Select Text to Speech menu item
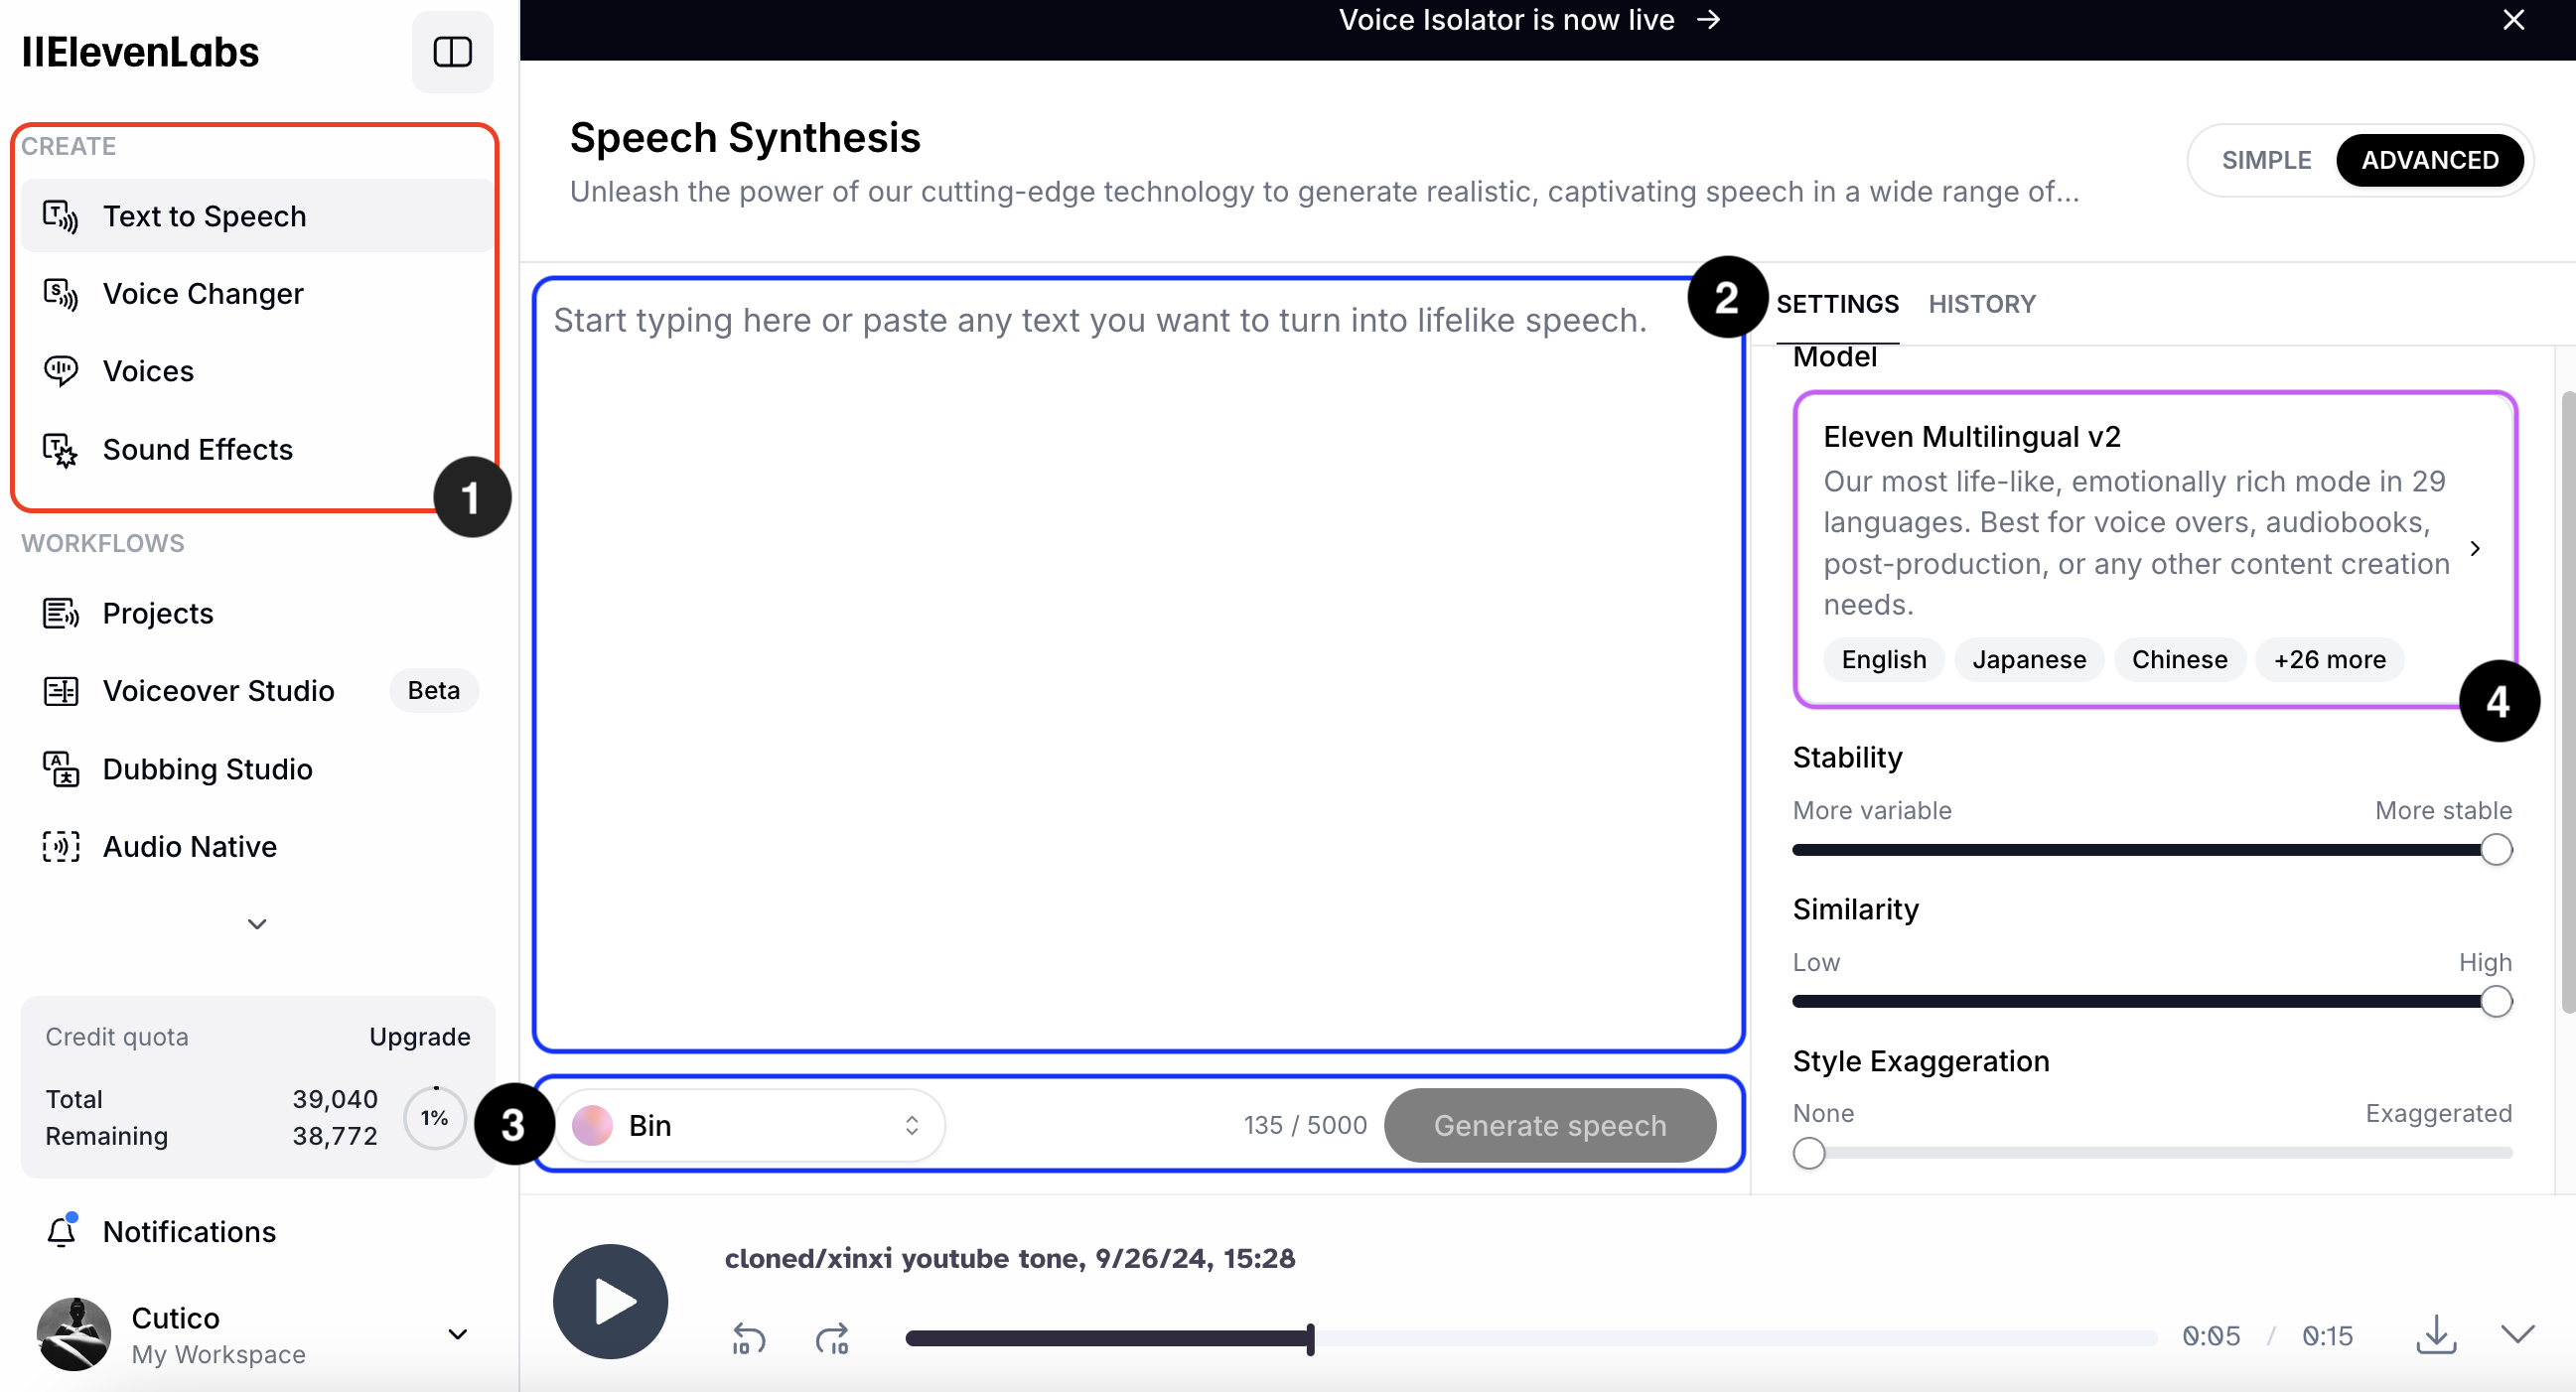The height and width of the screenshot is (1392, 2576). point(258,216)
